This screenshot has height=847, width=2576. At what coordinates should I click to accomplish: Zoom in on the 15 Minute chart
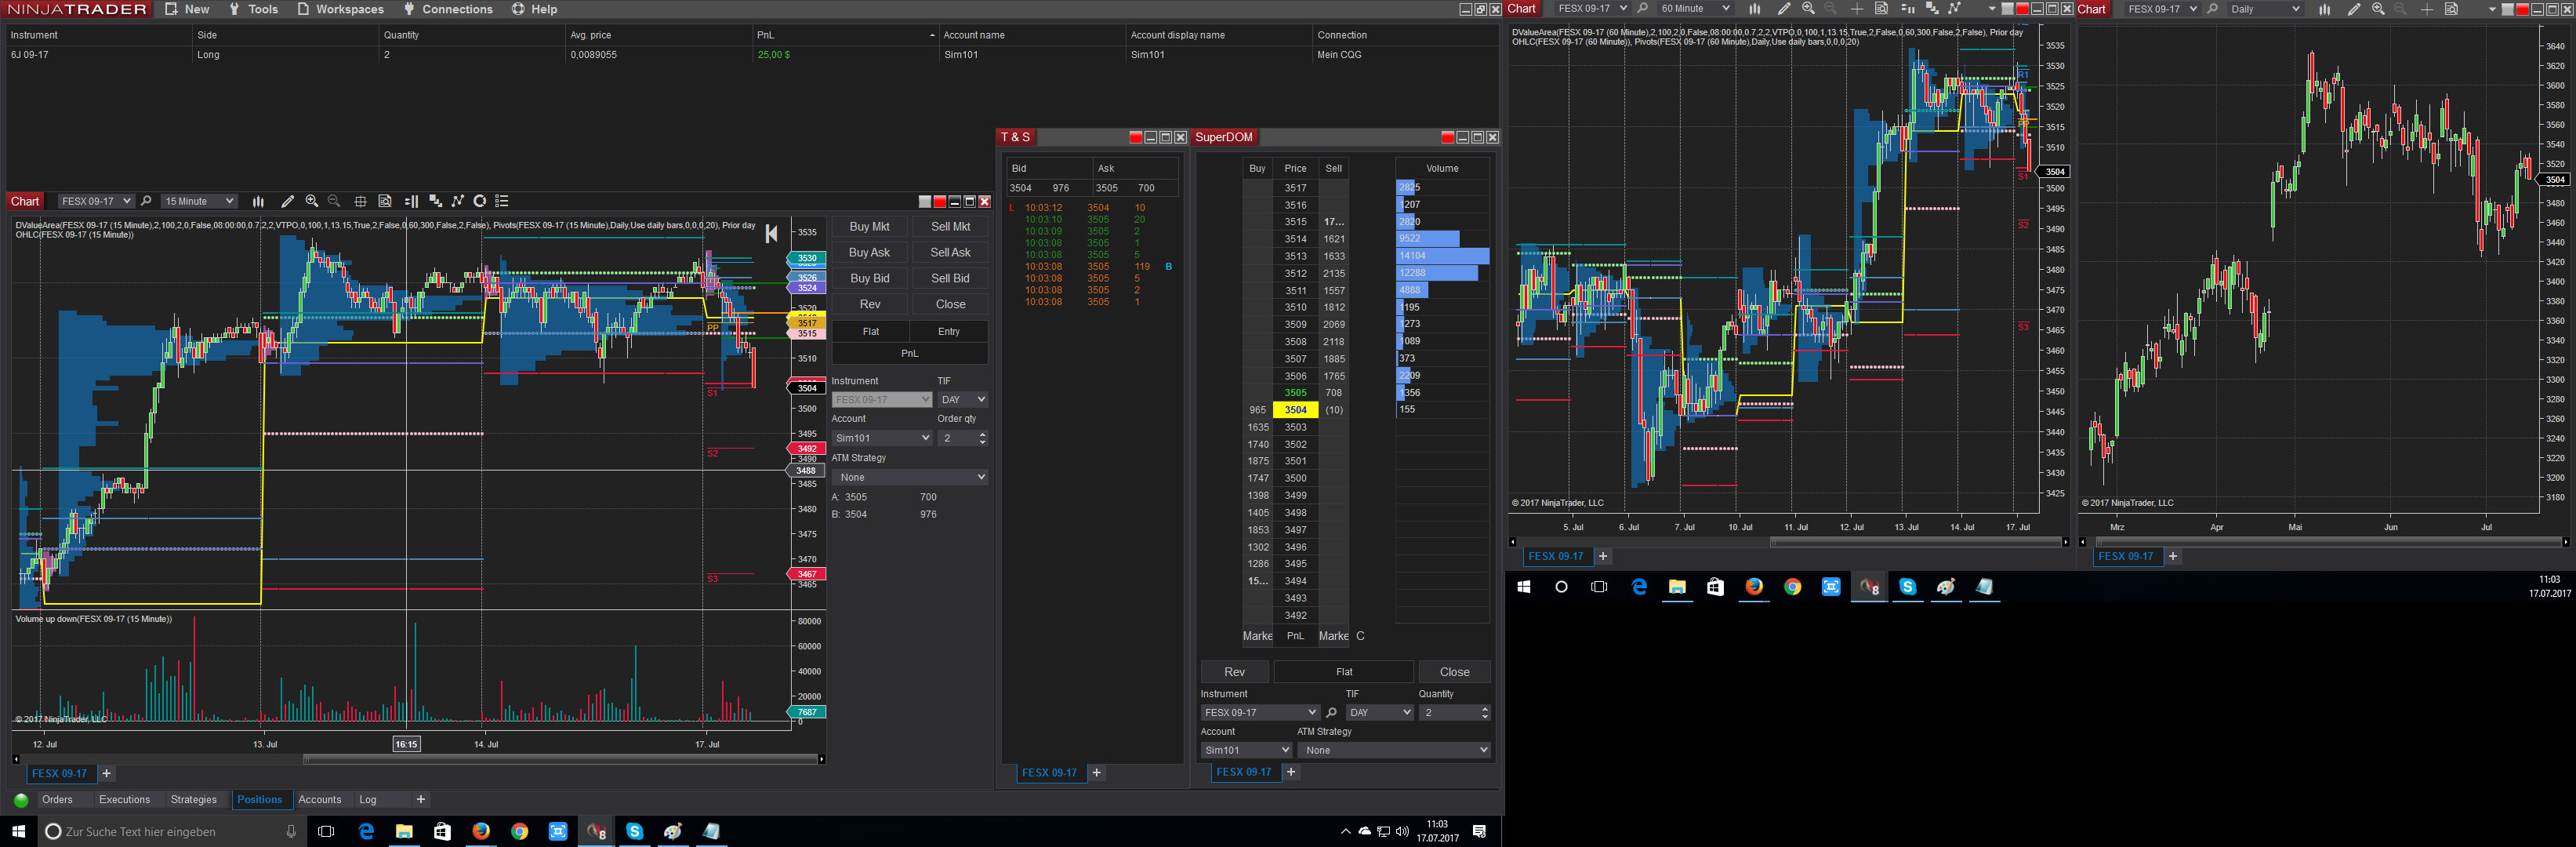(312, 201)
